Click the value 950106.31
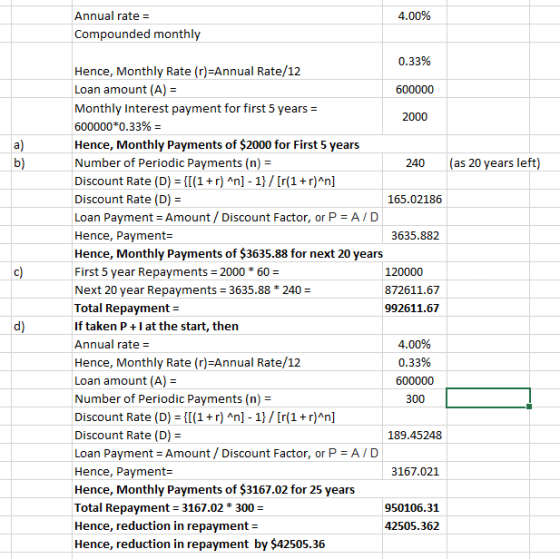The image size is (560, 559). point(415,508)
